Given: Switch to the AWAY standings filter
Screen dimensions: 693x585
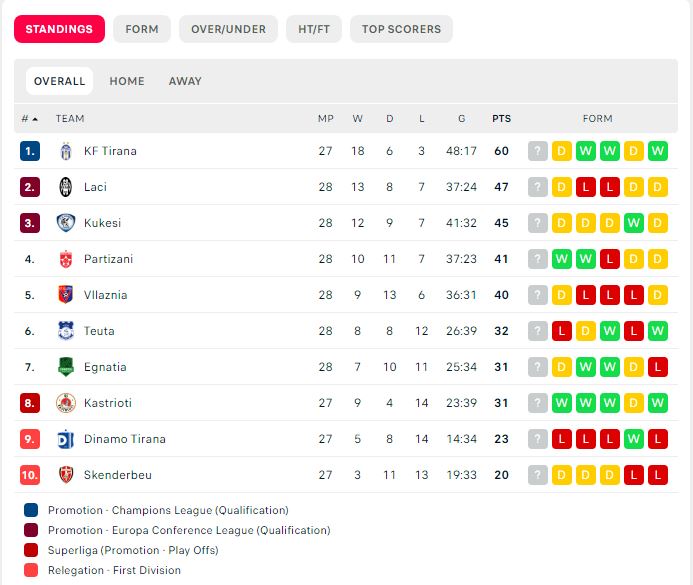Looking at the screenshot, I should point(185,81).
